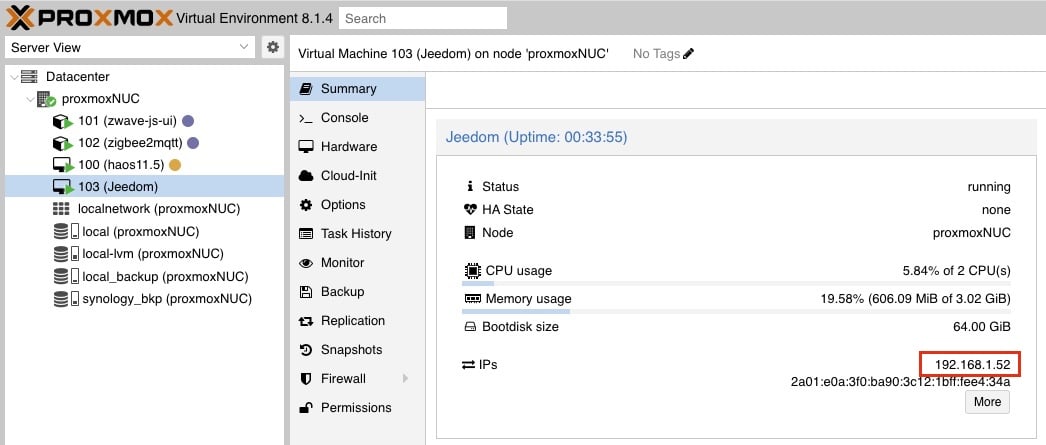
Task: Select container 102 (zigbee2mqtt)
Action: 129,143
